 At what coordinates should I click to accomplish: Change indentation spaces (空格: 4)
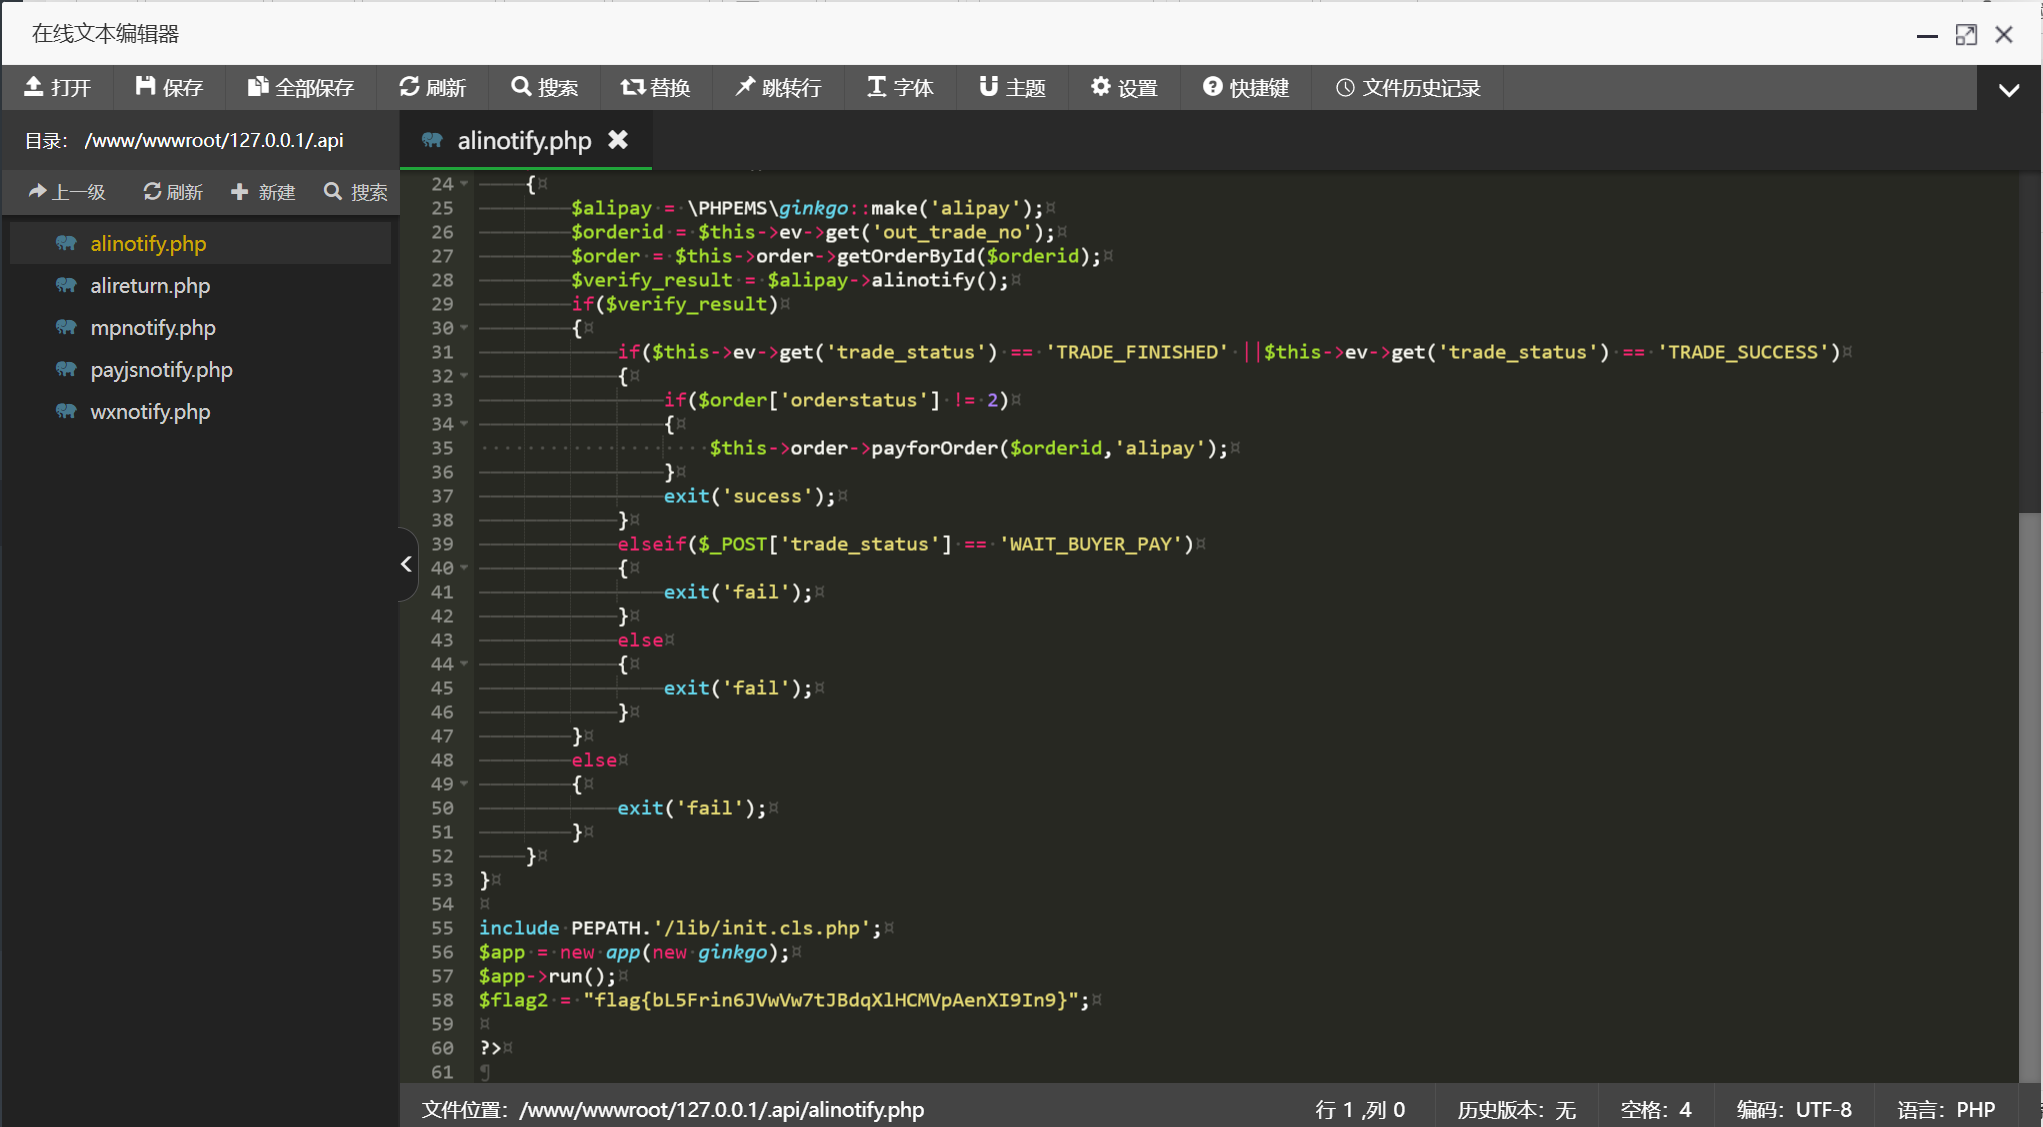pyautogui.click(x=1656, y=1109)
